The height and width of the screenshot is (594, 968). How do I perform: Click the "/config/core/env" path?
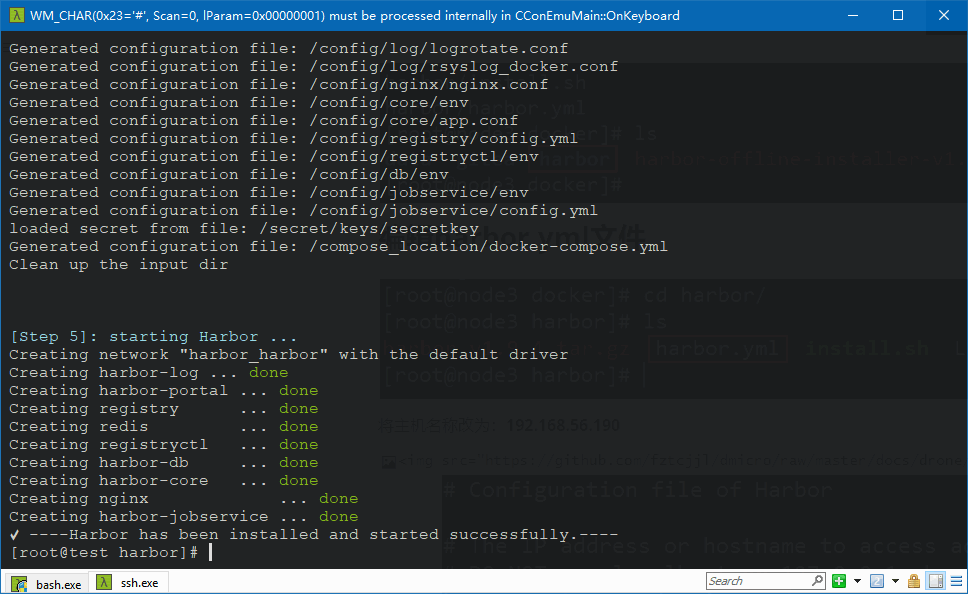pyautogui.click(x=389, y=102)
